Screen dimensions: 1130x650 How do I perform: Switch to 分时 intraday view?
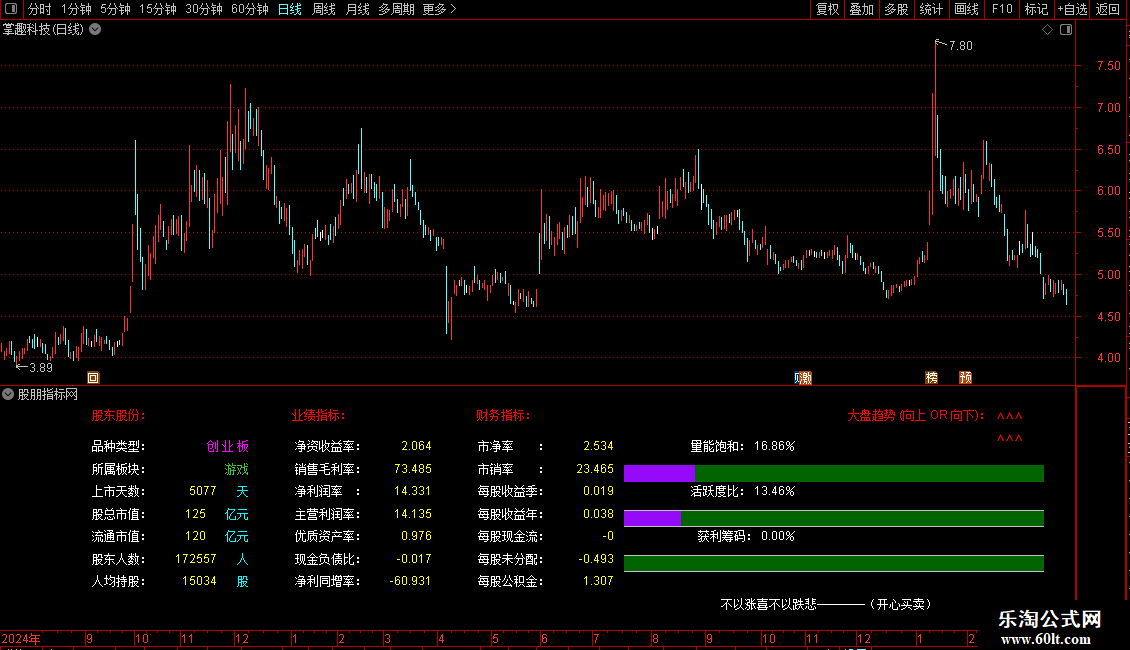(40, 9)
